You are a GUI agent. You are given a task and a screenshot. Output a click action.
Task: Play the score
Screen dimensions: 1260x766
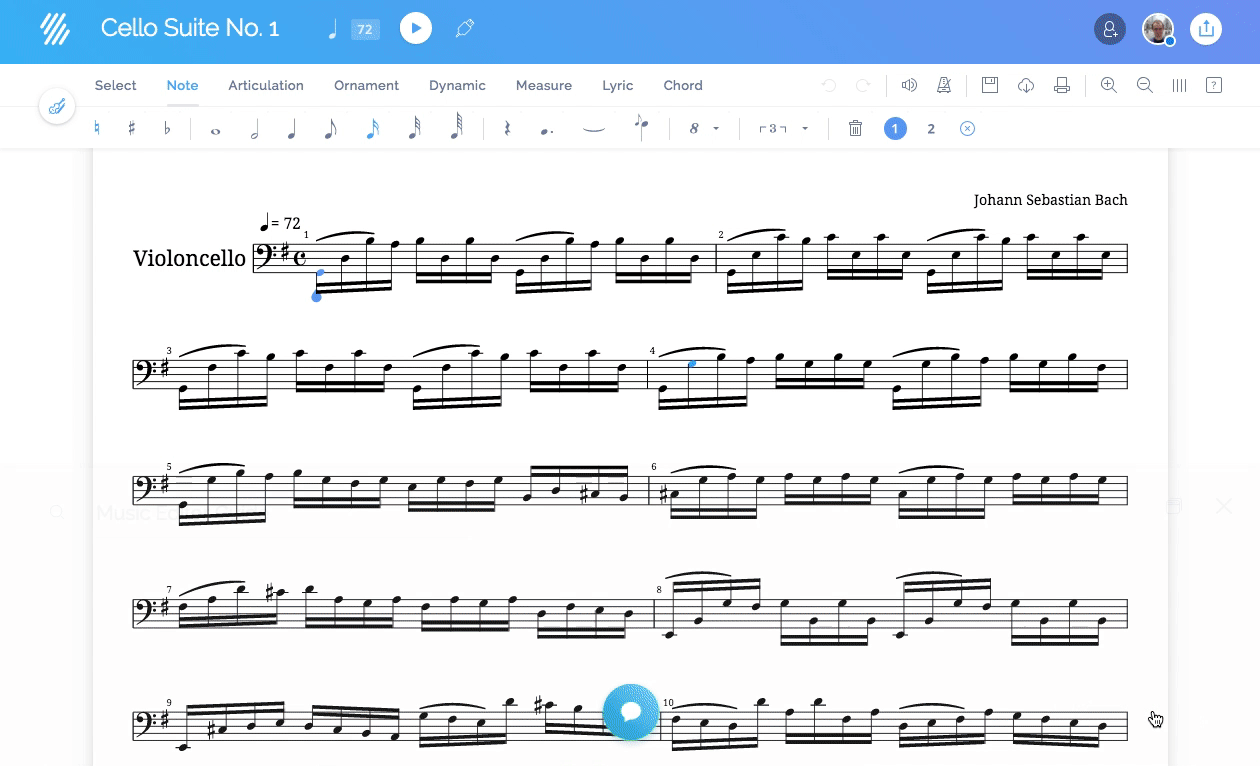tap(416, 29)
